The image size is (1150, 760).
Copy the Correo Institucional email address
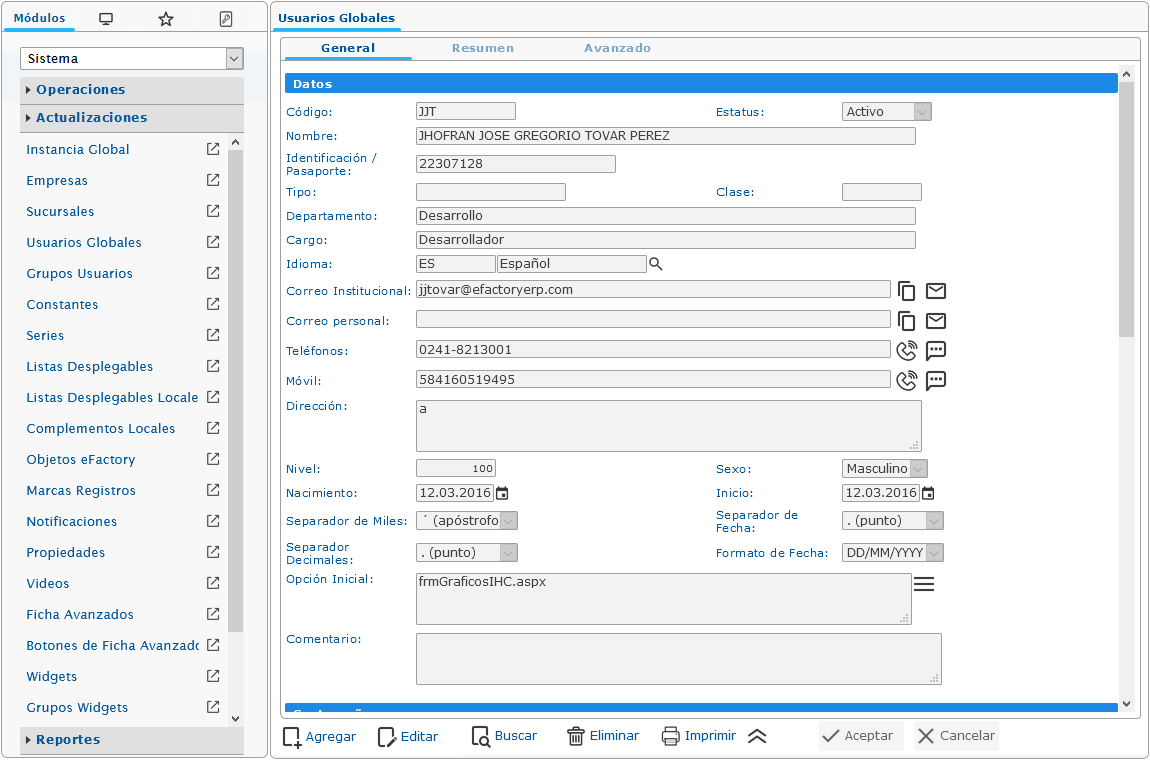[906, 291]
